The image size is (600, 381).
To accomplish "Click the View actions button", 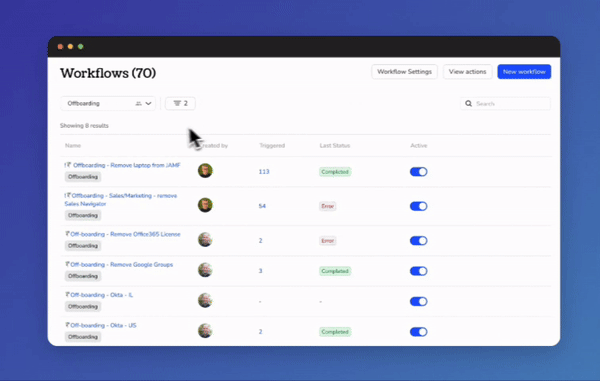I will (x=467, y=72).
